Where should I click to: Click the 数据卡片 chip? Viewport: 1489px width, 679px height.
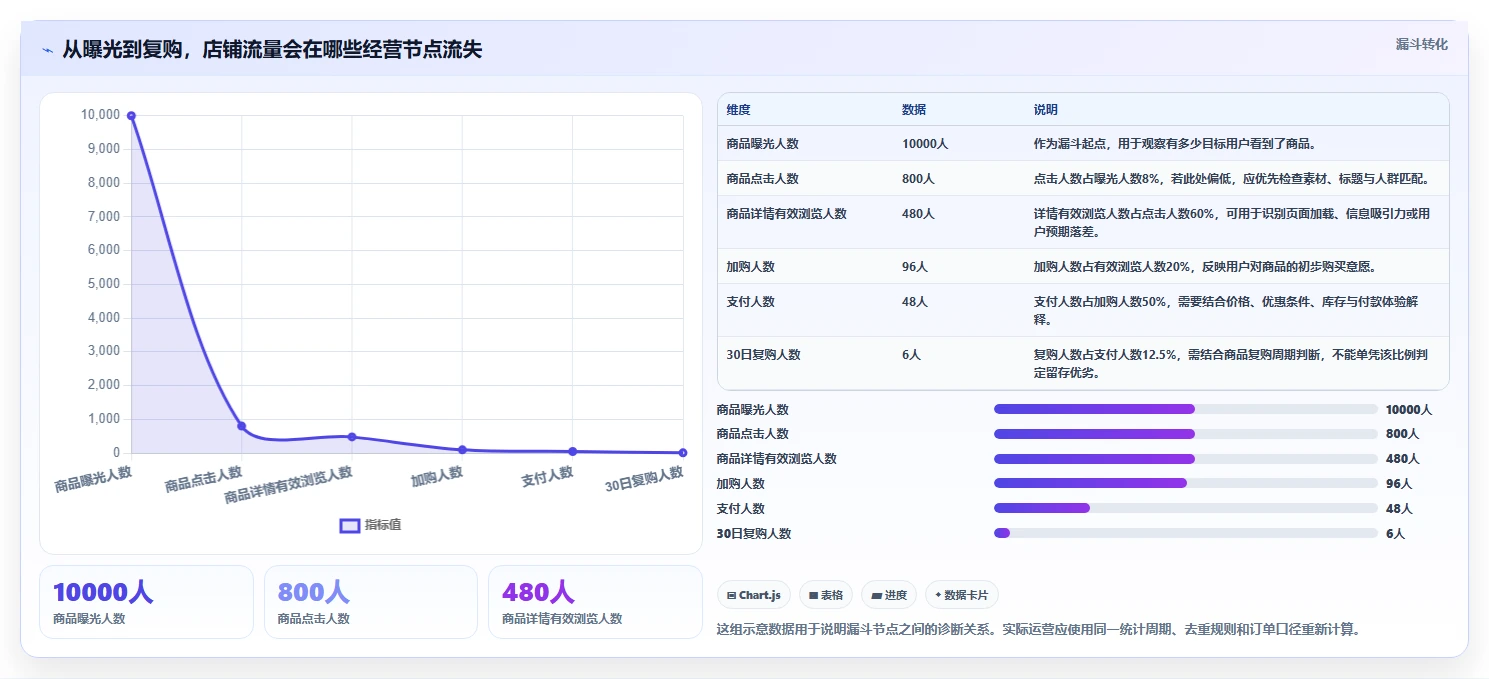tap(961, 595)
